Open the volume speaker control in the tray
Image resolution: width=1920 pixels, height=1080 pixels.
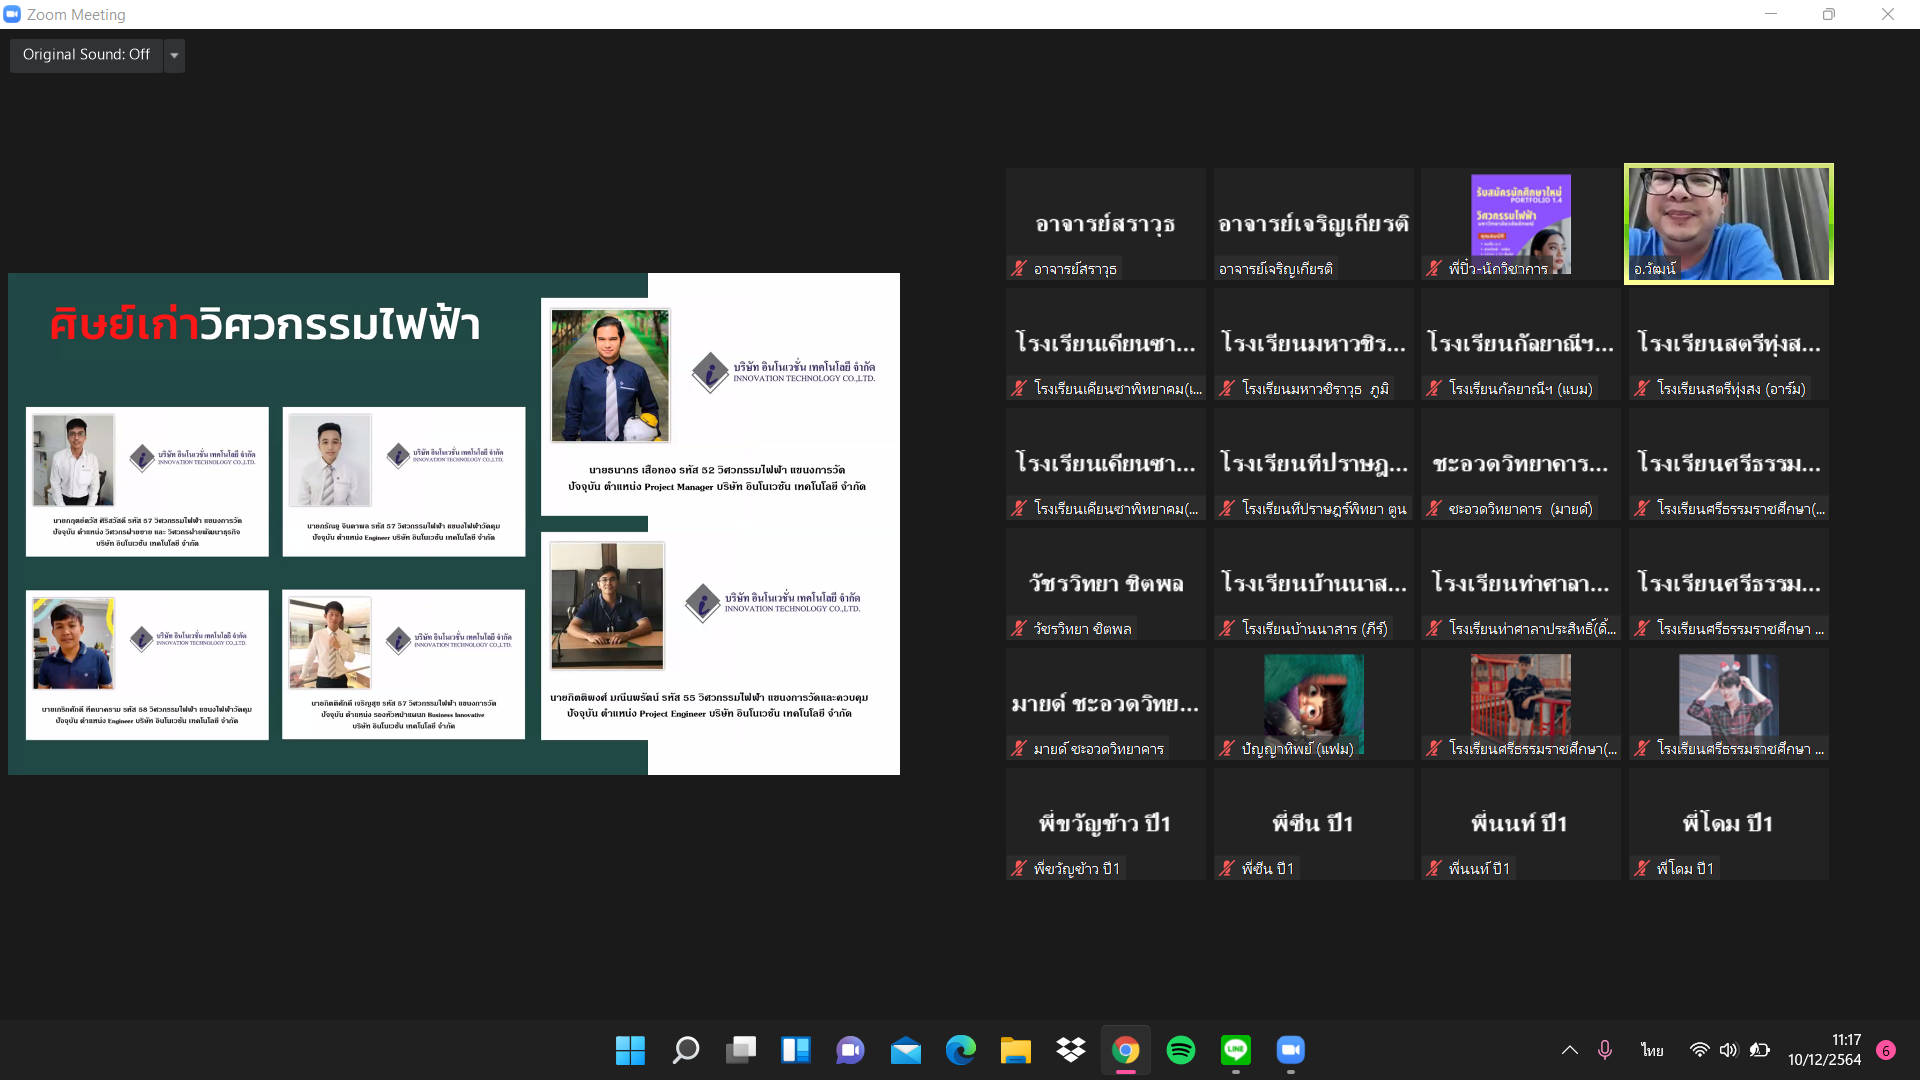point(1729,1050)
